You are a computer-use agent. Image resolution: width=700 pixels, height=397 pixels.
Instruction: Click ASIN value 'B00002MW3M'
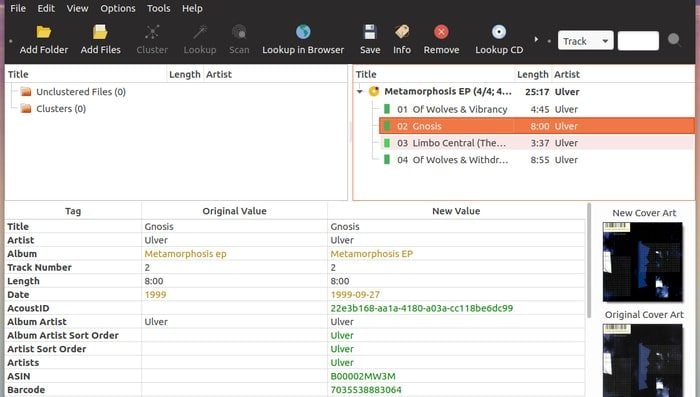tap(363, 376)
